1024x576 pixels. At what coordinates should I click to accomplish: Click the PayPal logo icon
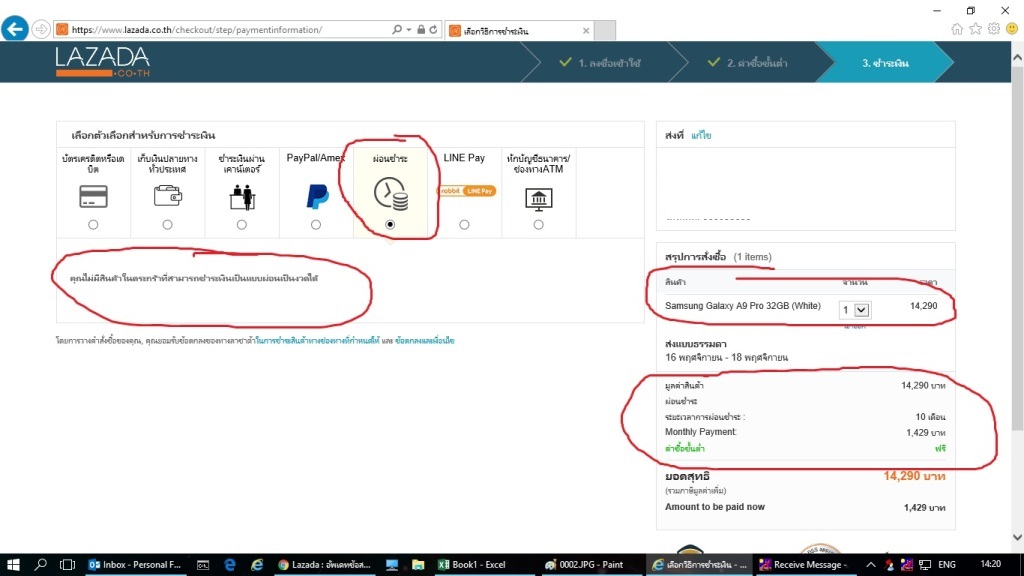317,196
